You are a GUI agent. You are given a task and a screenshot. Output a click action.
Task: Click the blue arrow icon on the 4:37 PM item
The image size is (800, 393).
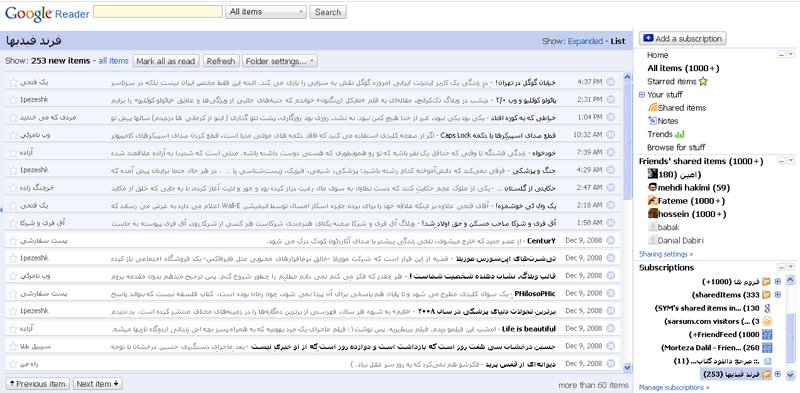tap(611, 82)
